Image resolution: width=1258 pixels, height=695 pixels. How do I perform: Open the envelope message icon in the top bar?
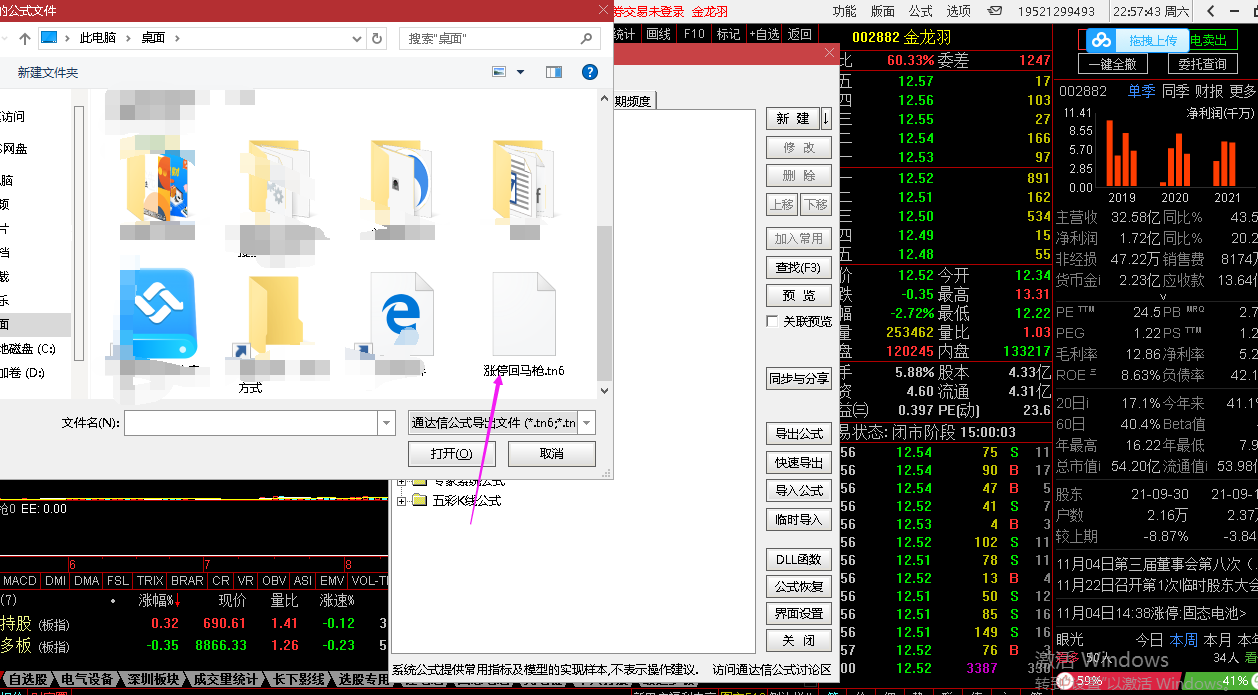[995, 11]
